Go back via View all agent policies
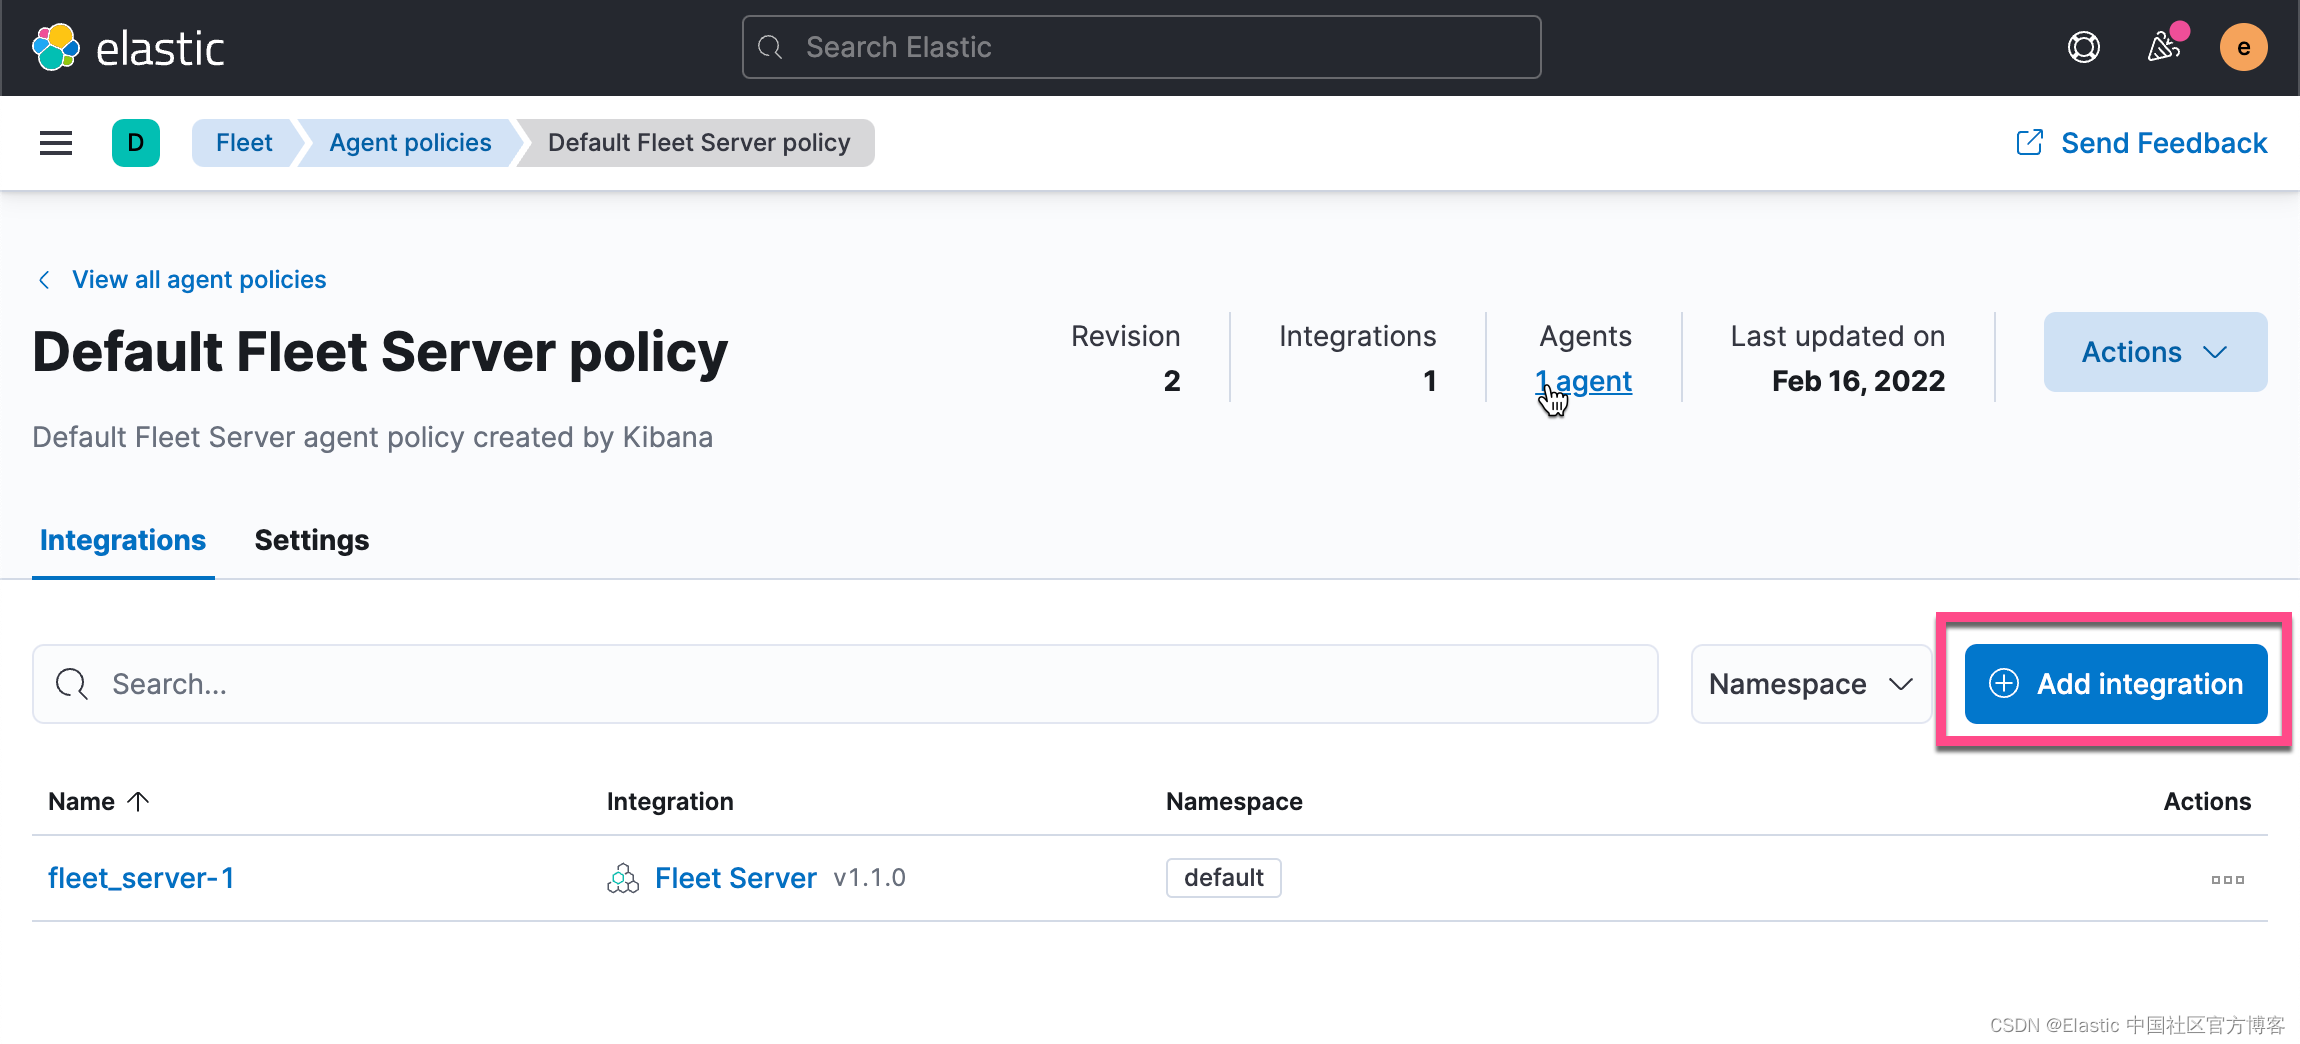 pos(198,279)
